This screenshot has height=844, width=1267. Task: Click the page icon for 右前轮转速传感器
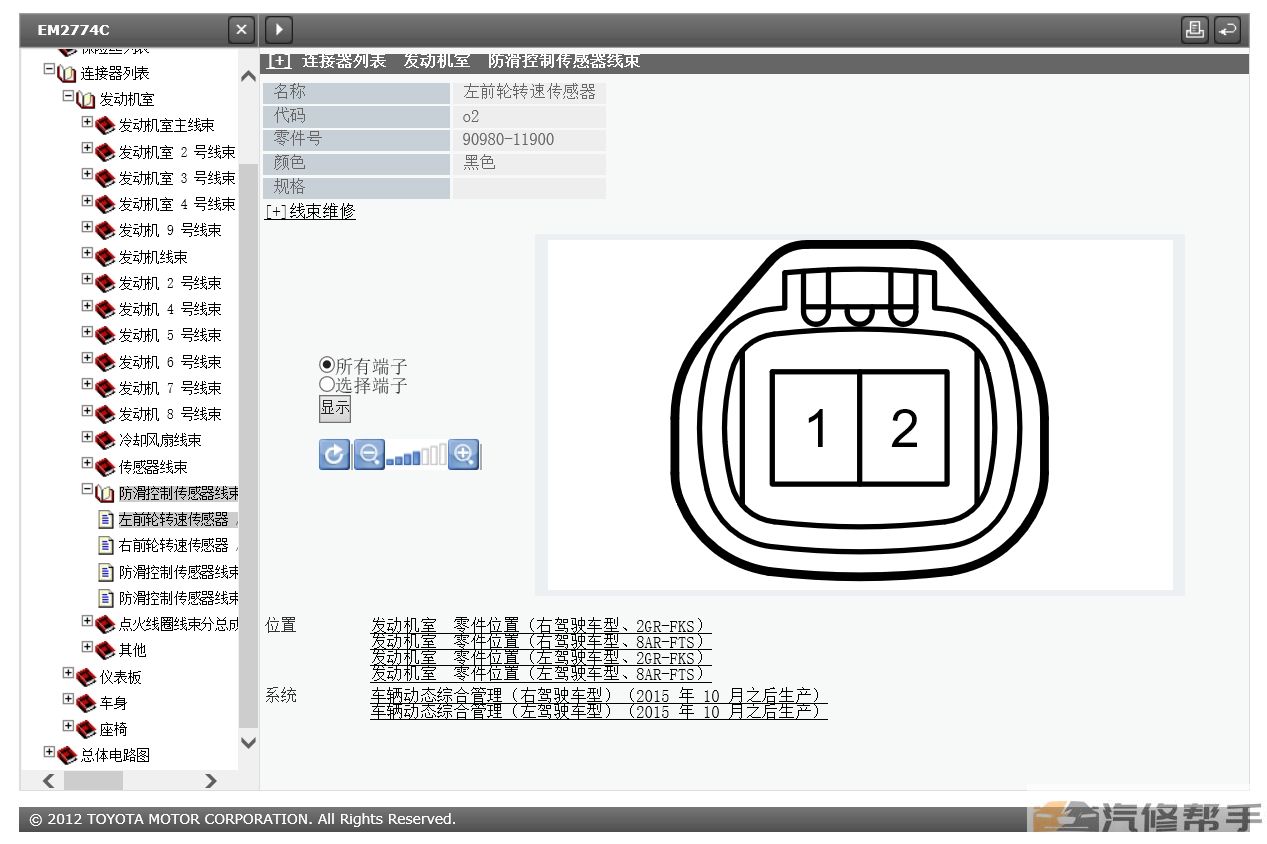pos(106,545)
